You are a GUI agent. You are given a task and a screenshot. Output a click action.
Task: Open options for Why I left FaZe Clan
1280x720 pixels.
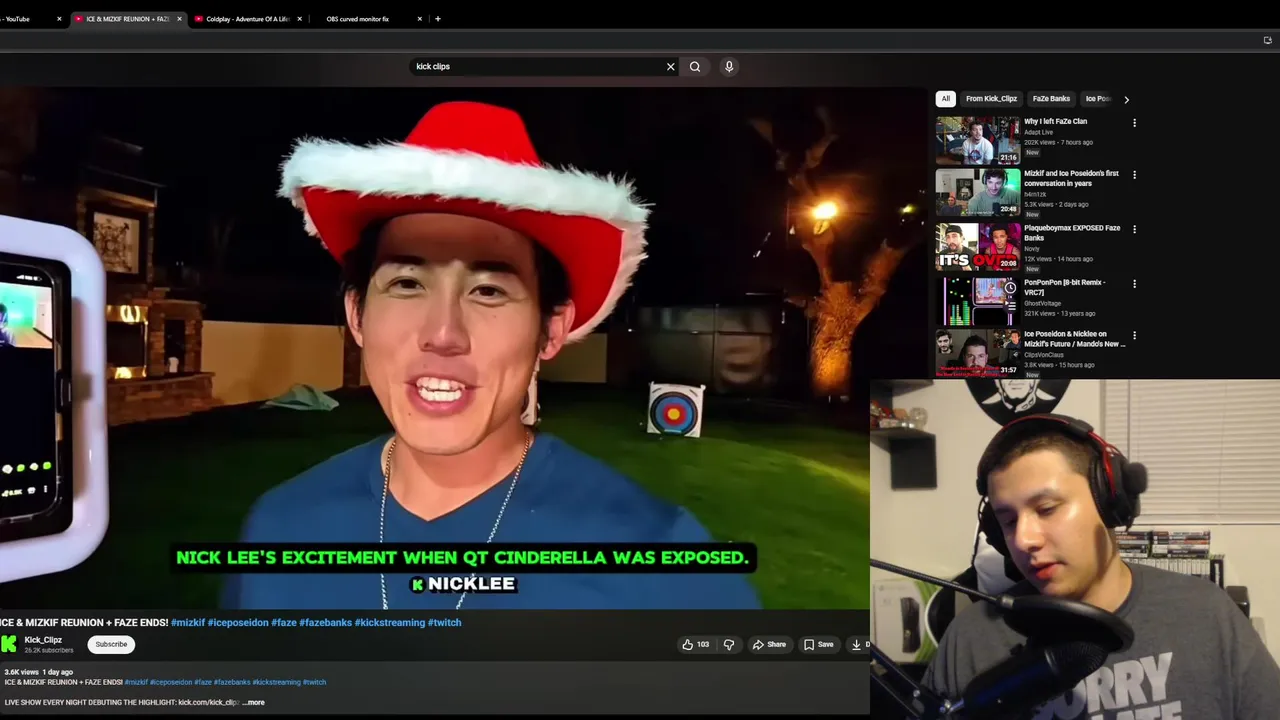1134,123
